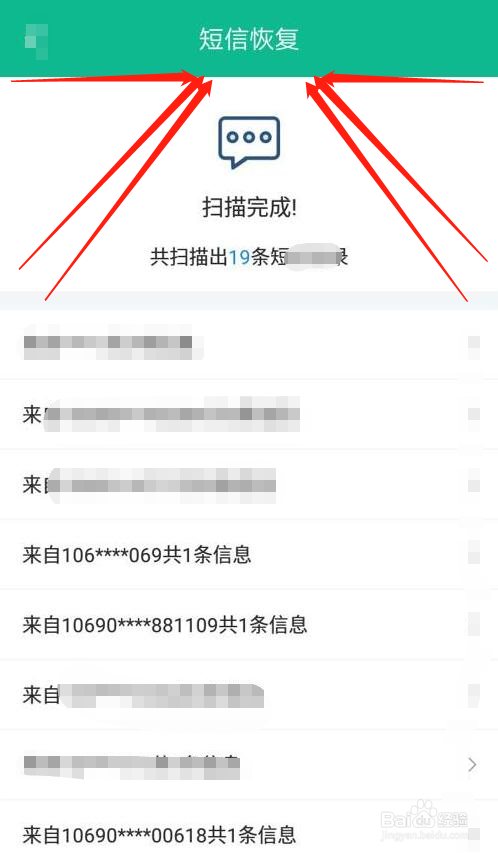Tap the blue number 19 in scan result
The width and height of the screenshot is (498, 853).
click(239, 257)
